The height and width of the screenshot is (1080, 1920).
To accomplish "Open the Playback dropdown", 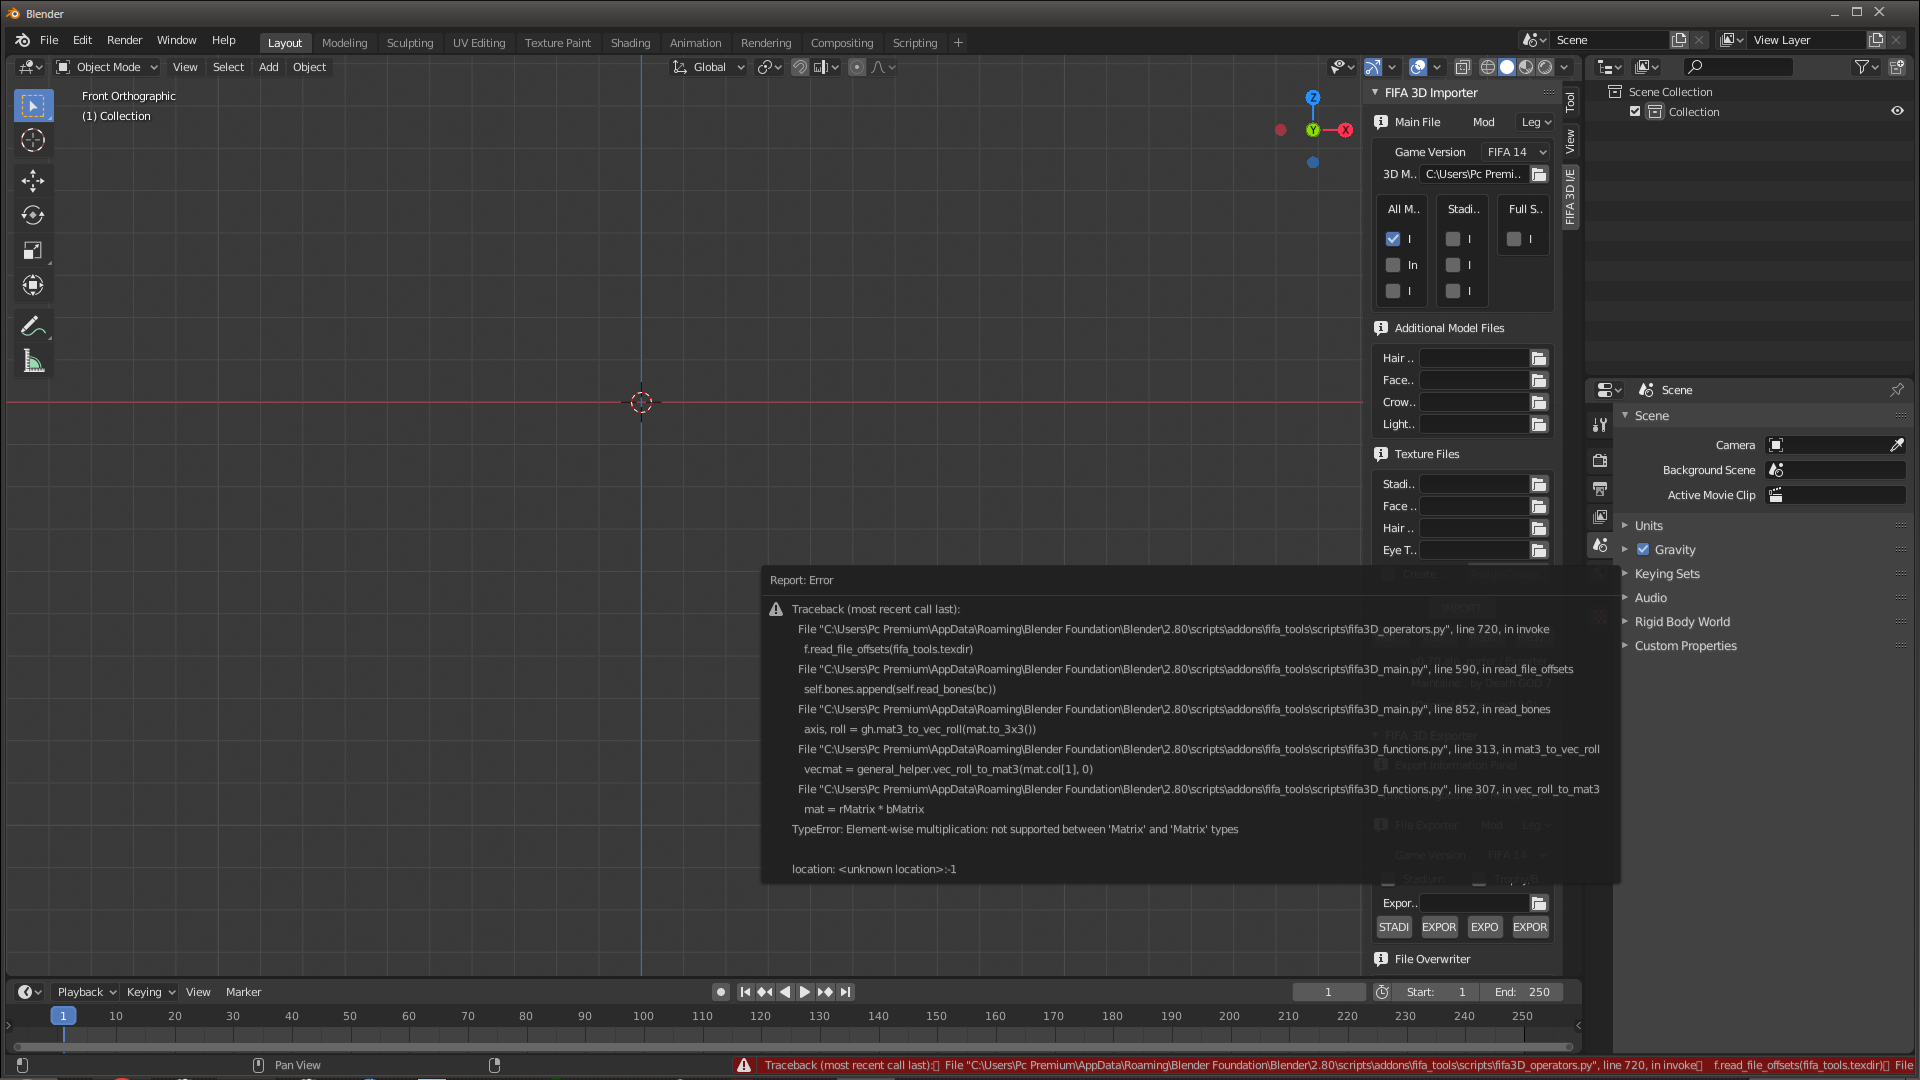I will [x=86, y=992].
